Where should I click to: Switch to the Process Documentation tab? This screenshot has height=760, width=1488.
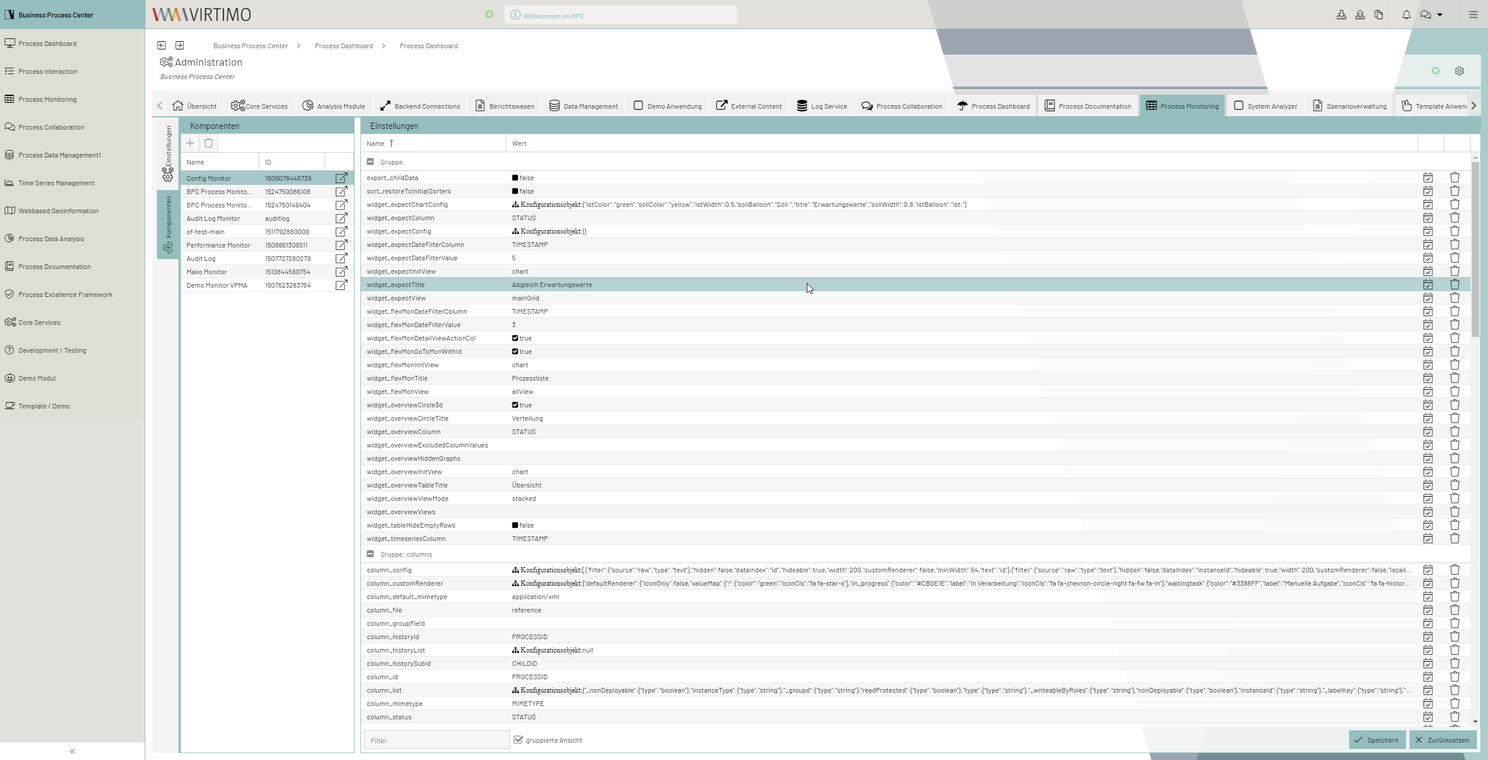(x=1087, y=106)
